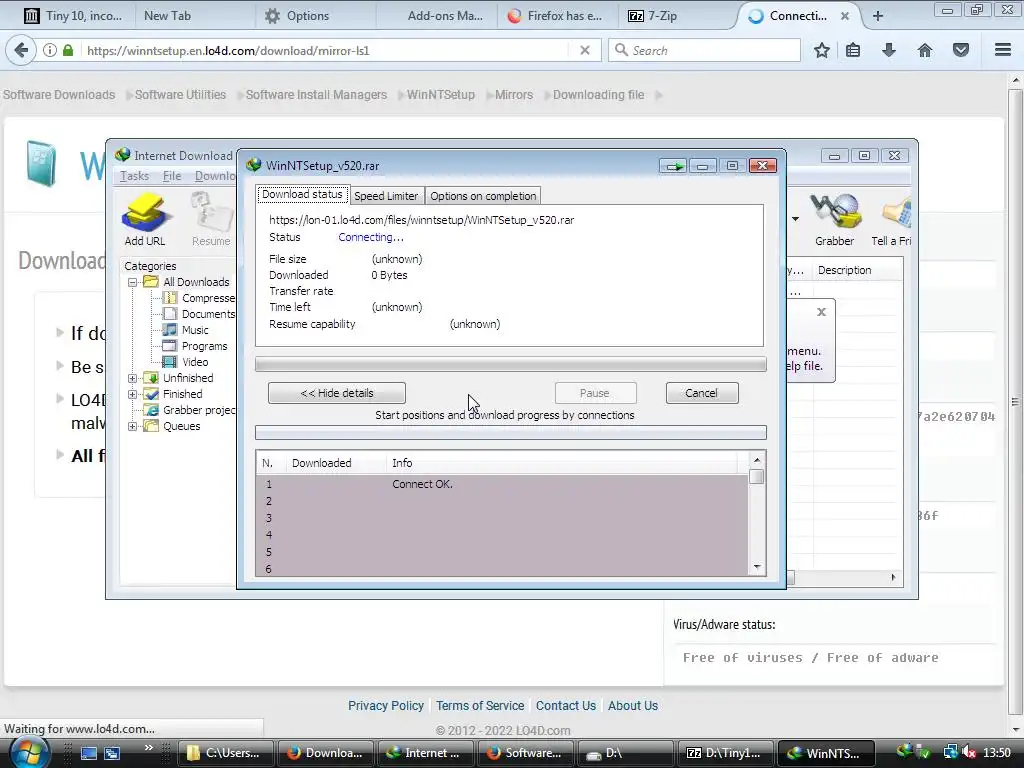Click the green padlock in address bar
This screenshot has width=1024, height=768.
68,50
